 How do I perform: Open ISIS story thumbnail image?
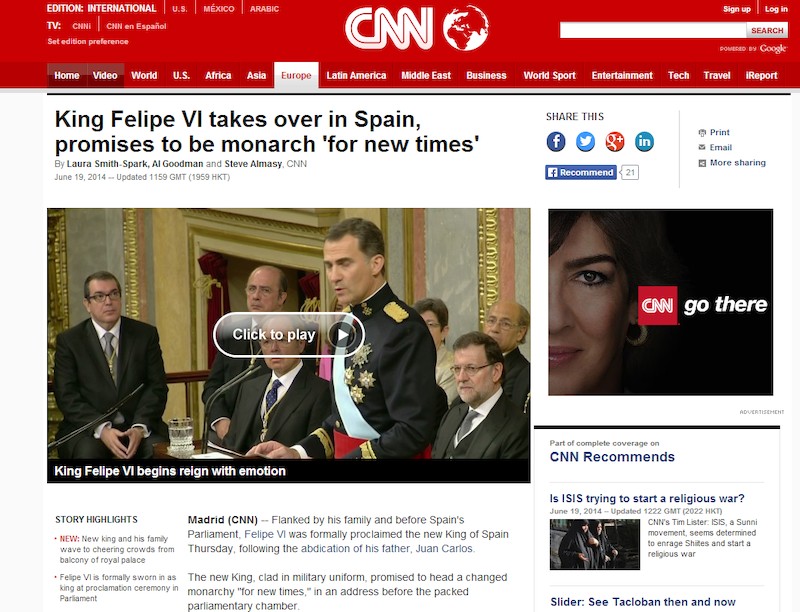pyautogui.click(x=594, y=544)
